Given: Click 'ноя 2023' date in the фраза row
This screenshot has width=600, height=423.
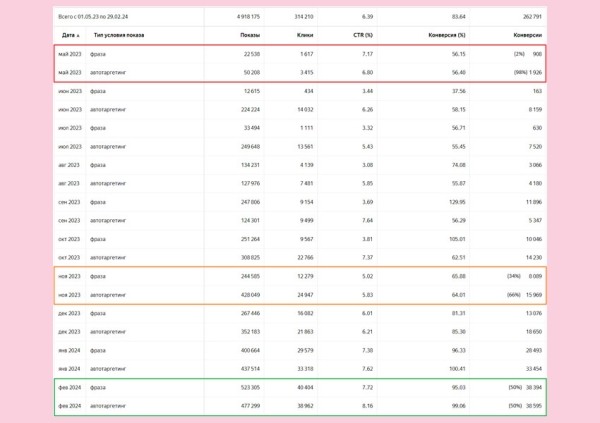Looking at the screenshot, I should point(69,276).
